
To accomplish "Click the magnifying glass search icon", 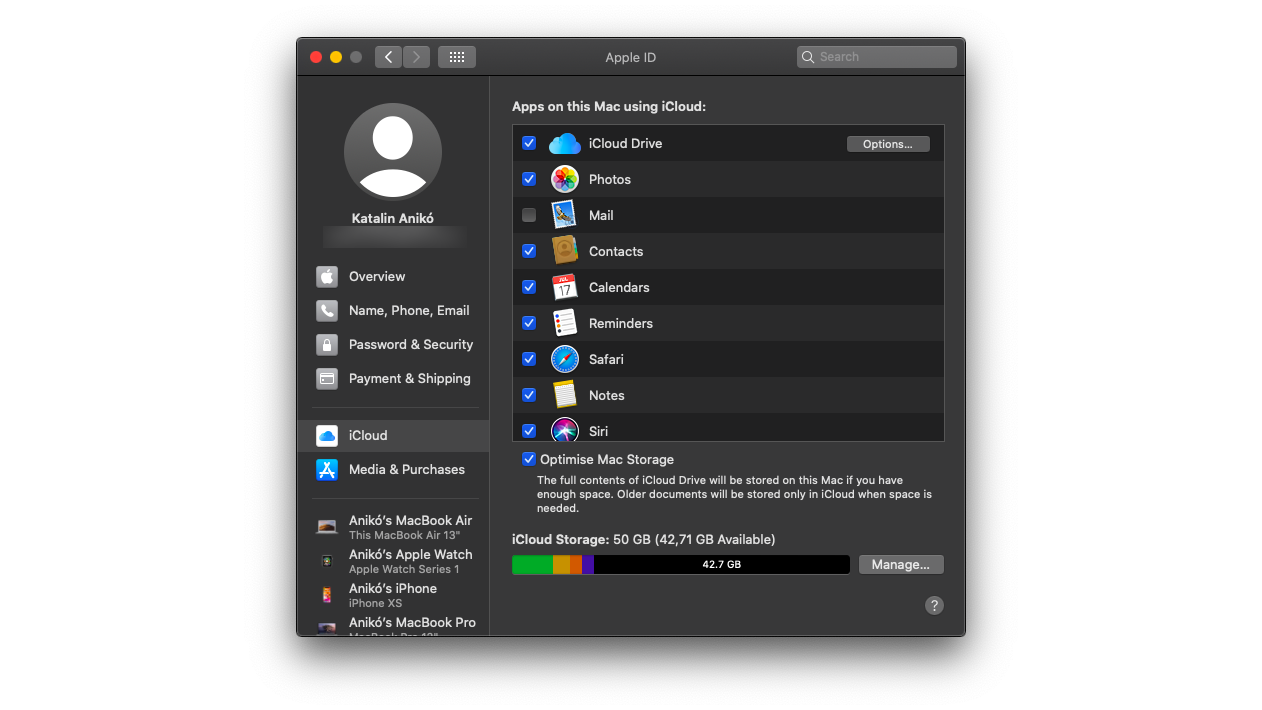I will point(807,57).
